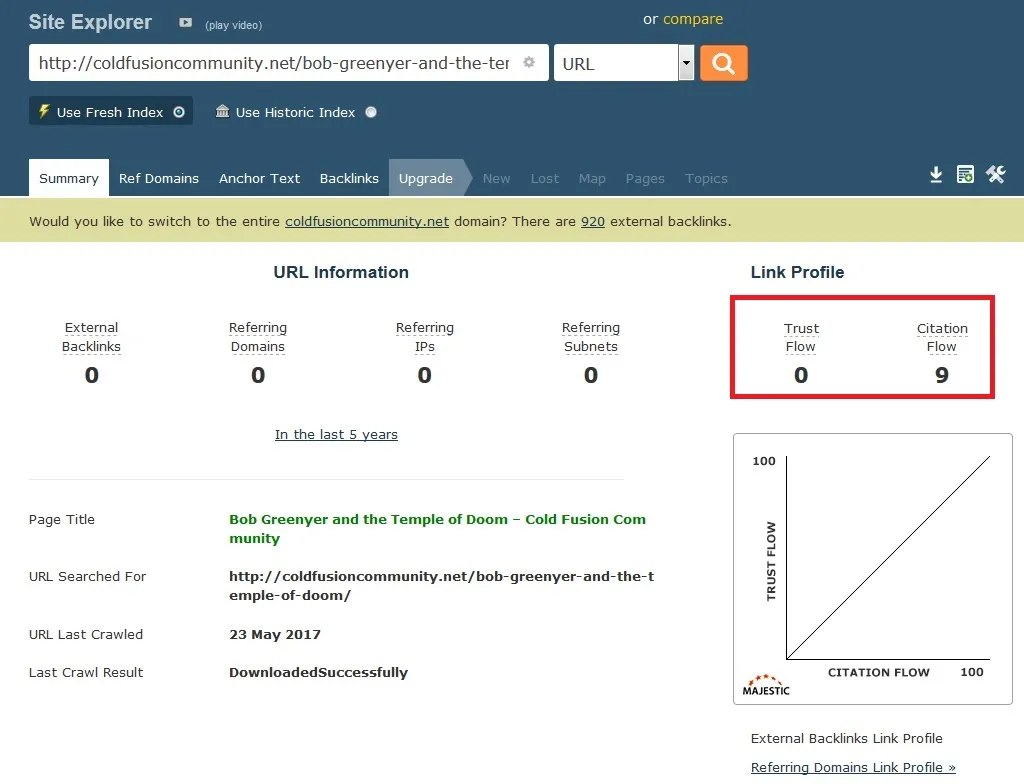Click the Referring Subnets label
This screenshot has height=784, width=1024.
click(591, 337)
